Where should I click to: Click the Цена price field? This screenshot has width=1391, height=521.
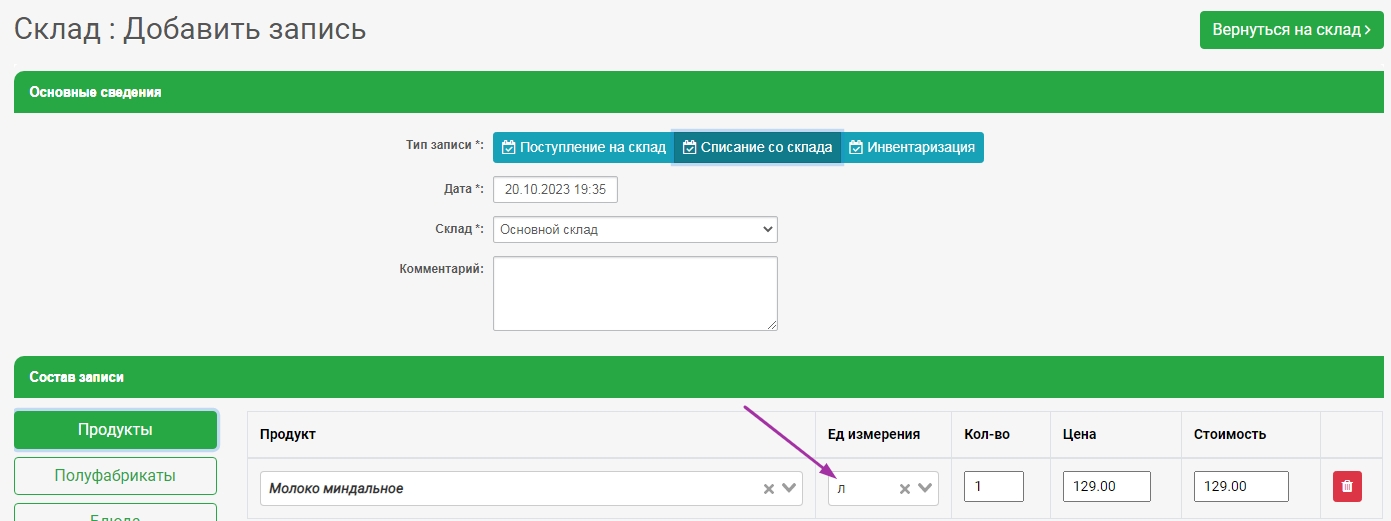point(1106,487)
